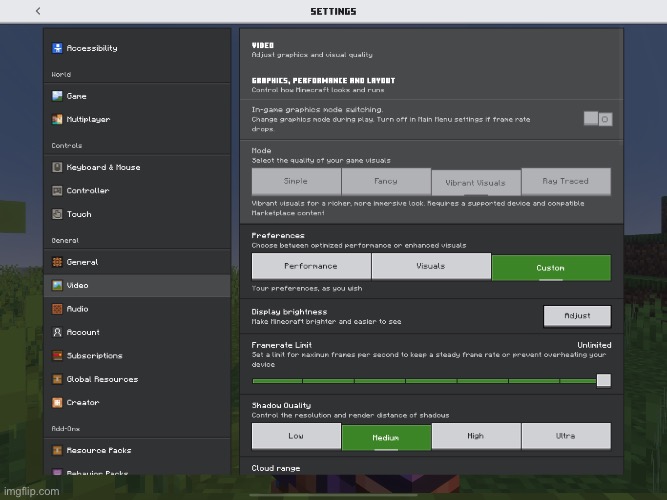Click the Framerate Limit slider handle

[x=604, y=380]
